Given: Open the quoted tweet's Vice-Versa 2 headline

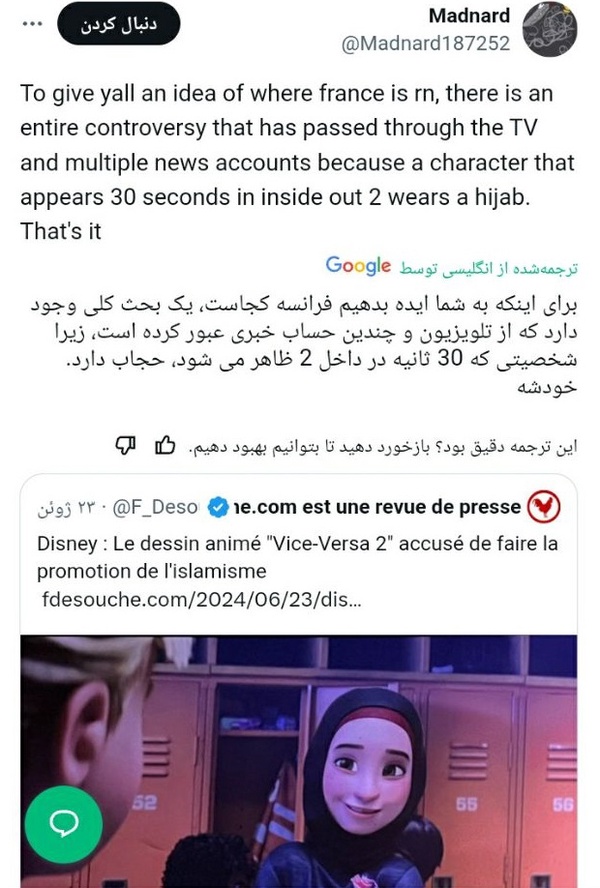Looking at the screenshot, I should point(297,557).
